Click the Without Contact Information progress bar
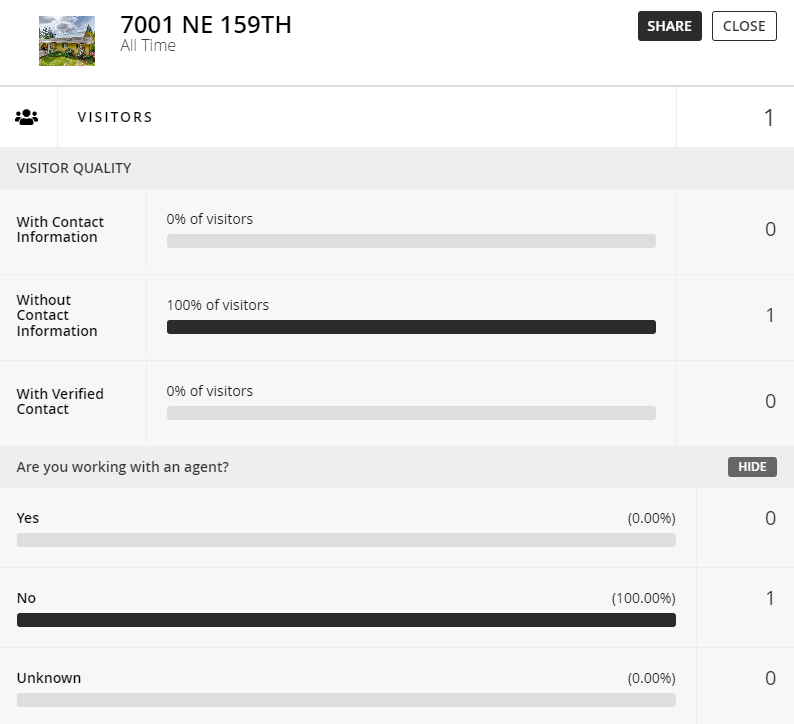 coord(411,327)
